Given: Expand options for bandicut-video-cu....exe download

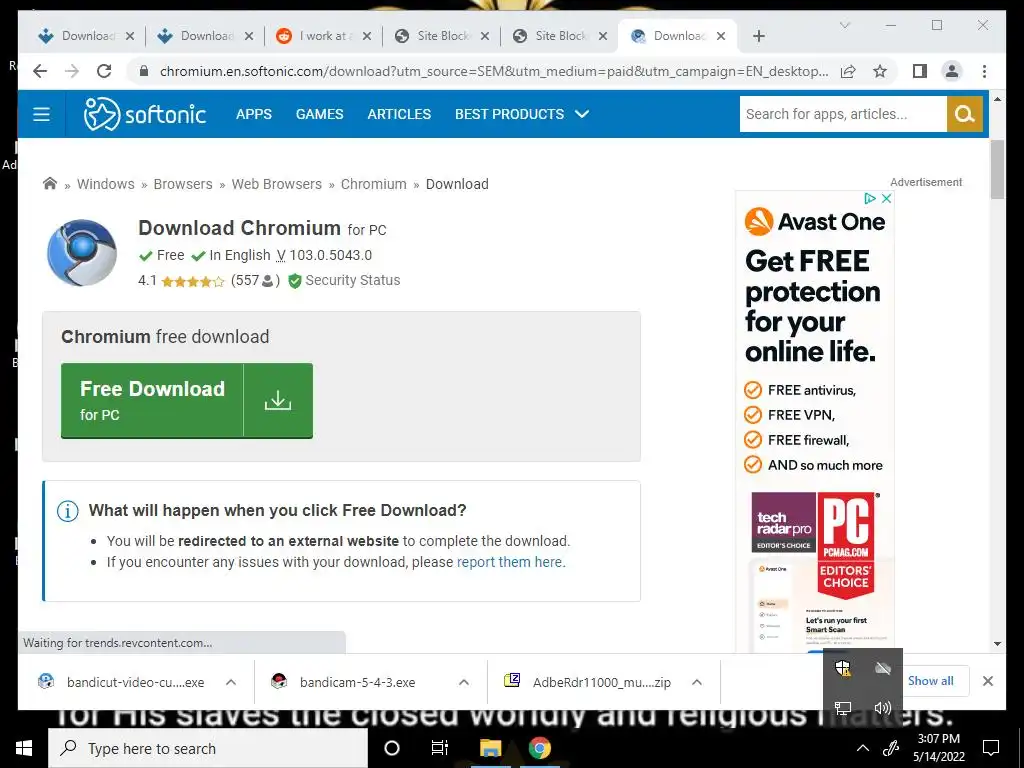Looking at the screenshot, I should (x=231, y=682).
